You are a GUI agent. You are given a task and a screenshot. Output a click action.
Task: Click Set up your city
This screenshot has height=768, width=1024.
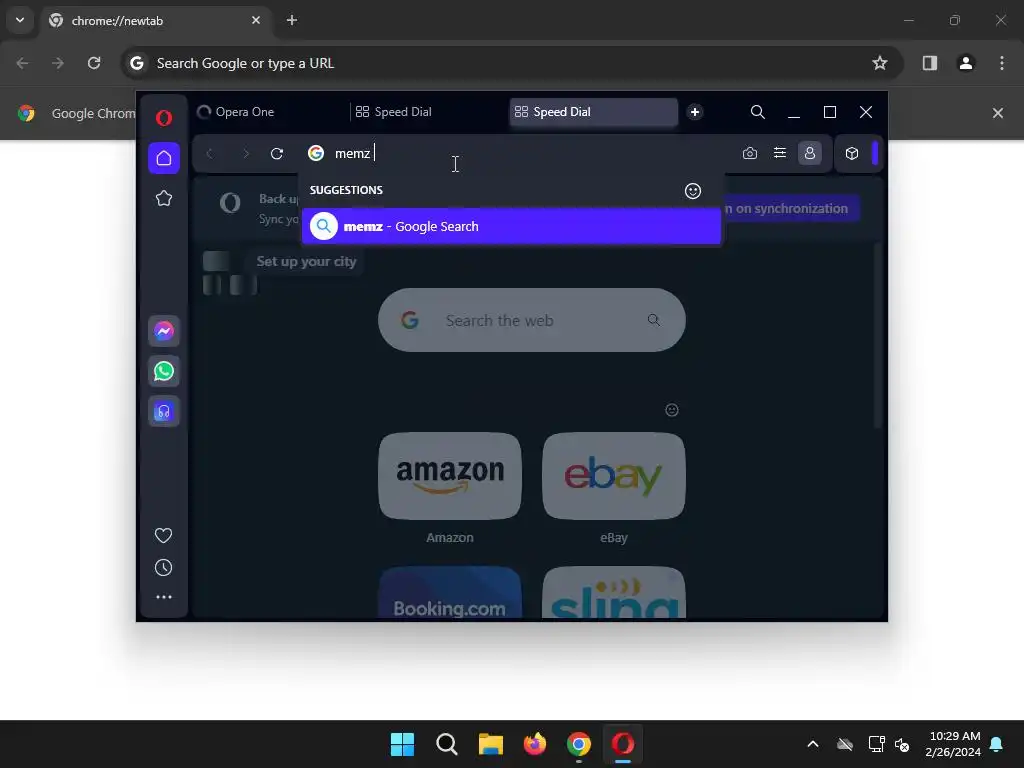click(306, 261)
